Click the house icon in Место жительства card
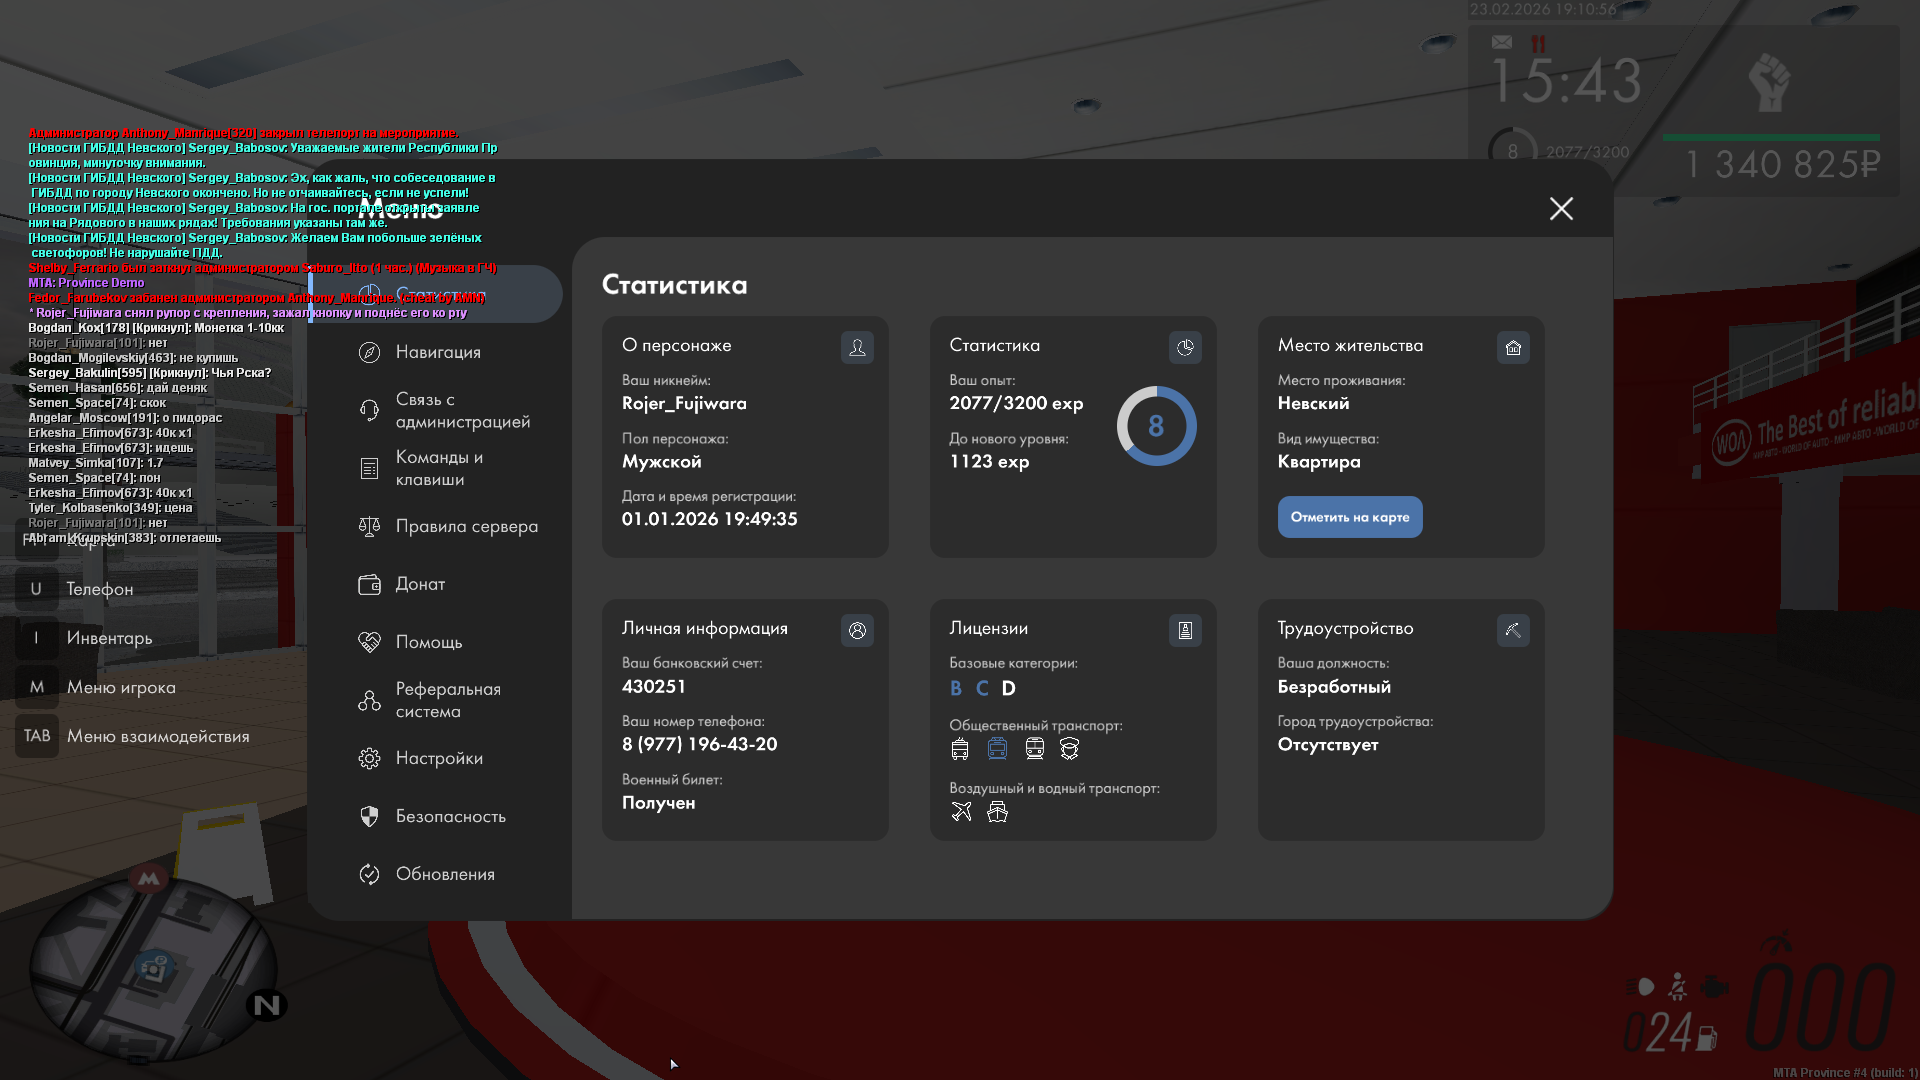This screenshot has width=1920, height=1080. pyautogui.click(x=1513, y=348)
